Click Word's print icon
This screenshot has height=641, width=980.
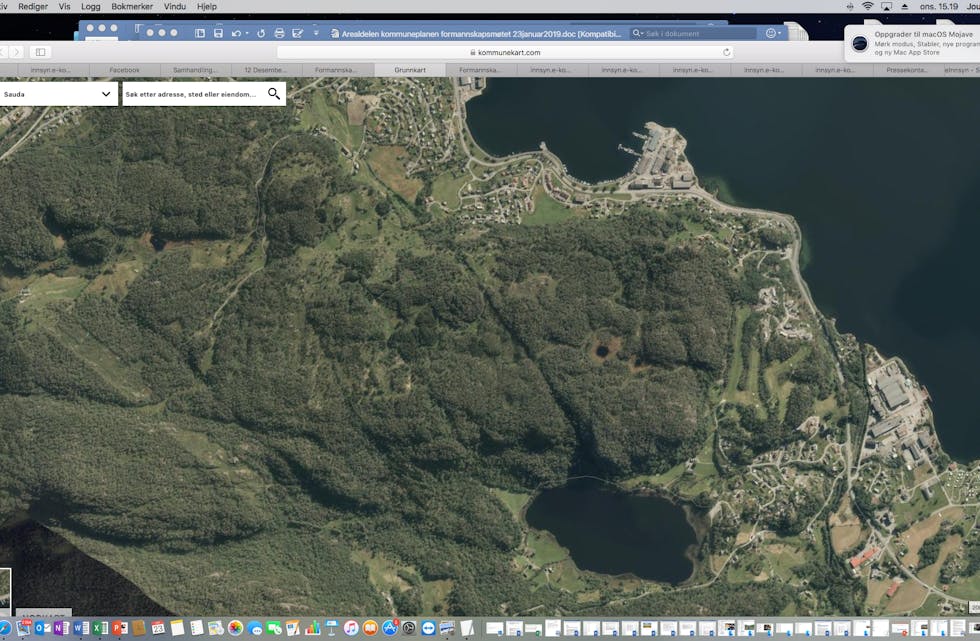279,33
